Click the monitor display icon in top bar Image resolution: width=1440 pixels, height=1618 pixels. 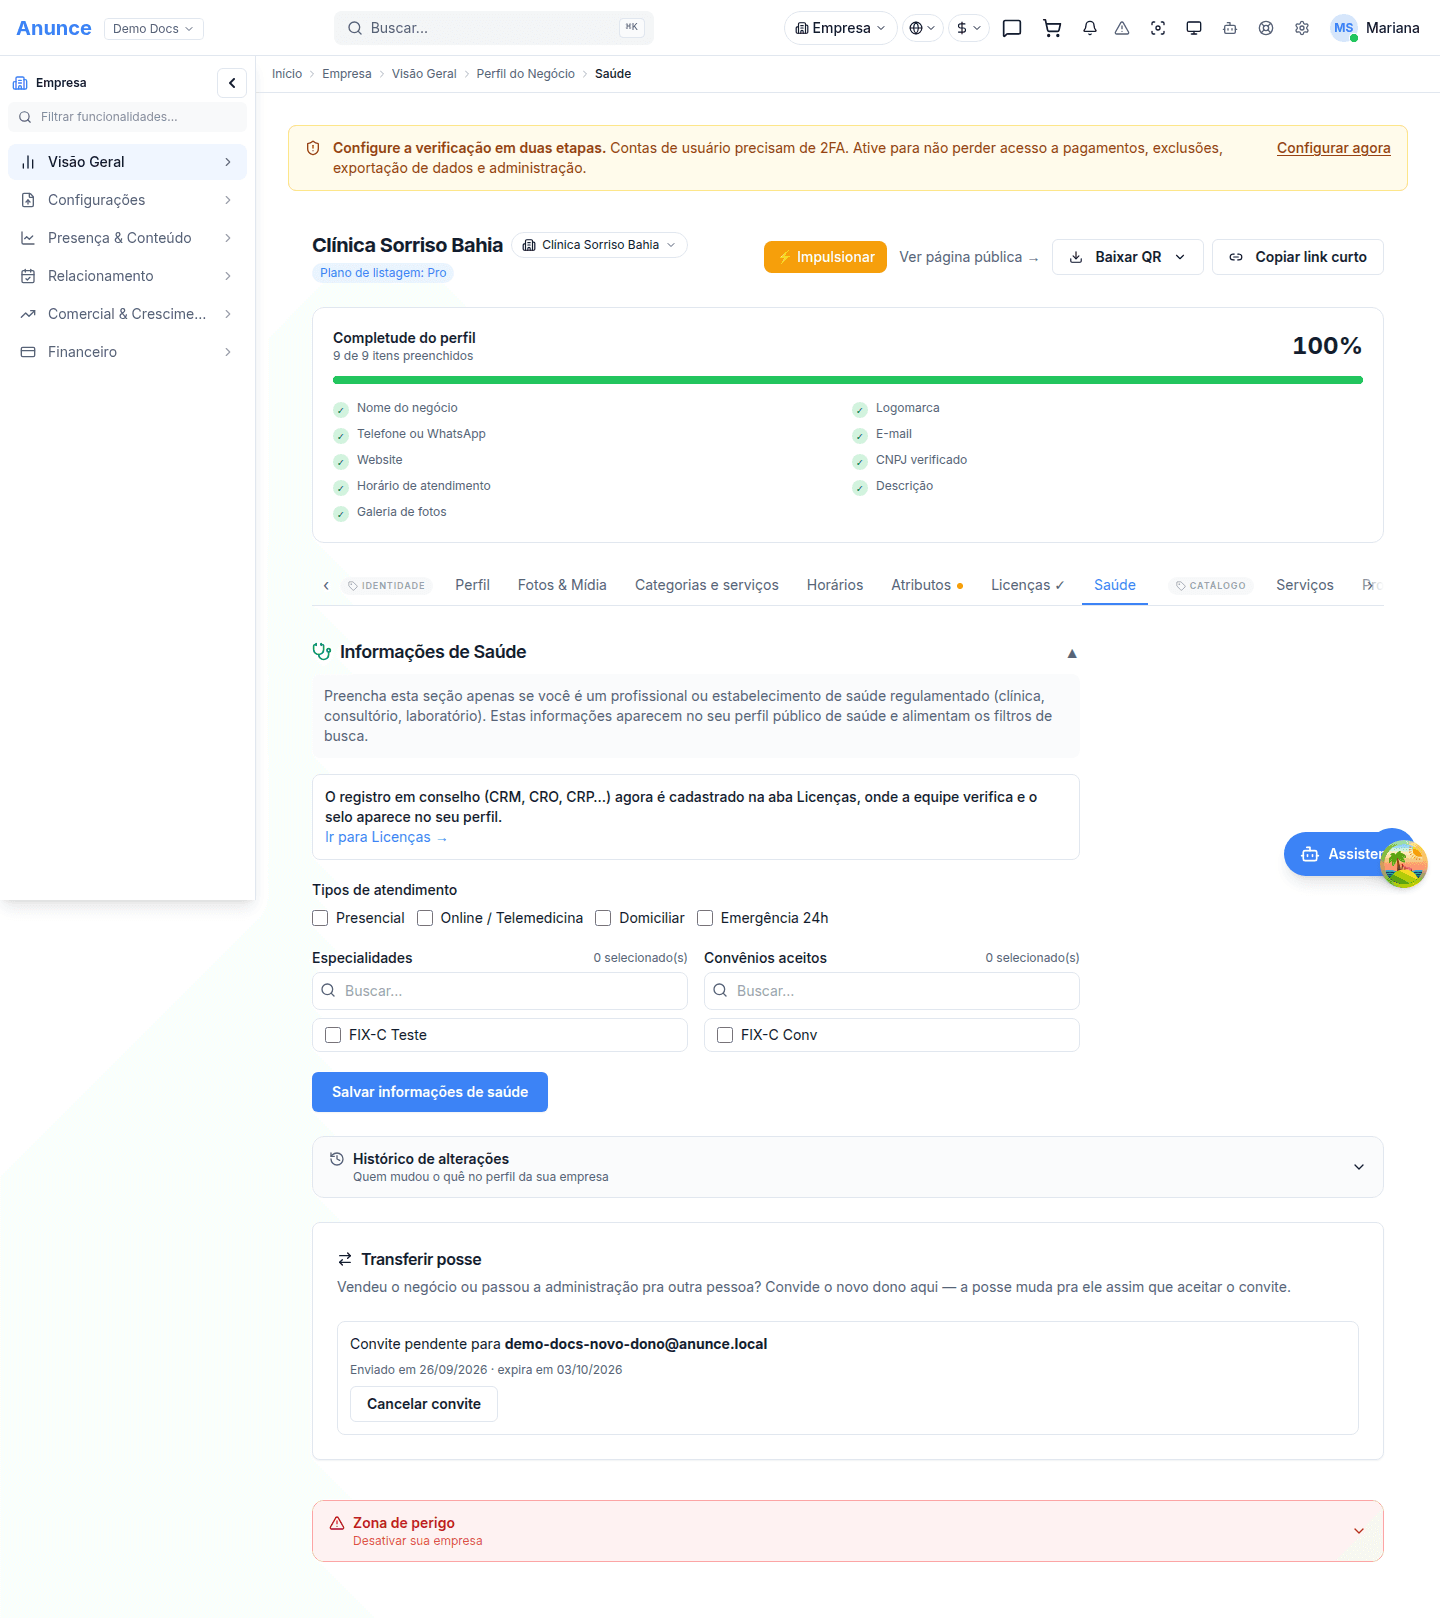1194,28
